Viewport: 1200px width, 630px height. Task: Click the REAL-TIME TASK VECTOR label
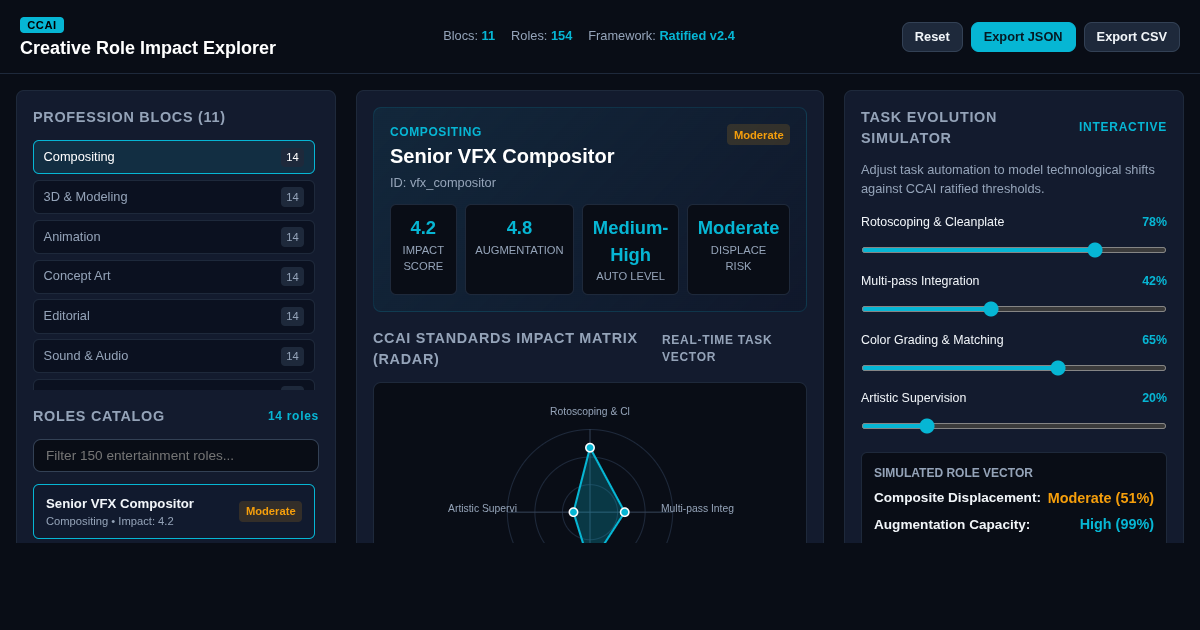[717, 348]
